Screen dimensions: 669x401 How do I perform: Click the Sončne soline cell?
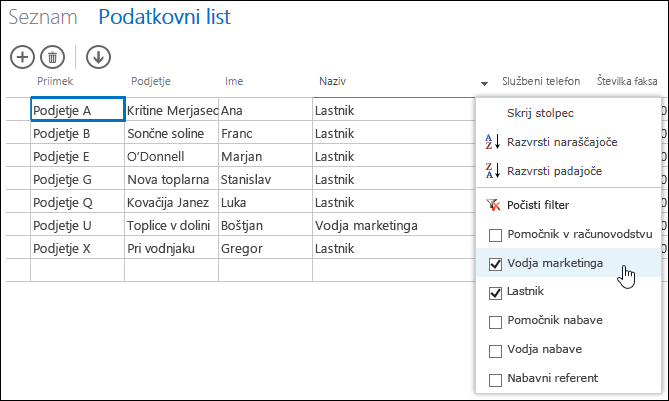172,132
